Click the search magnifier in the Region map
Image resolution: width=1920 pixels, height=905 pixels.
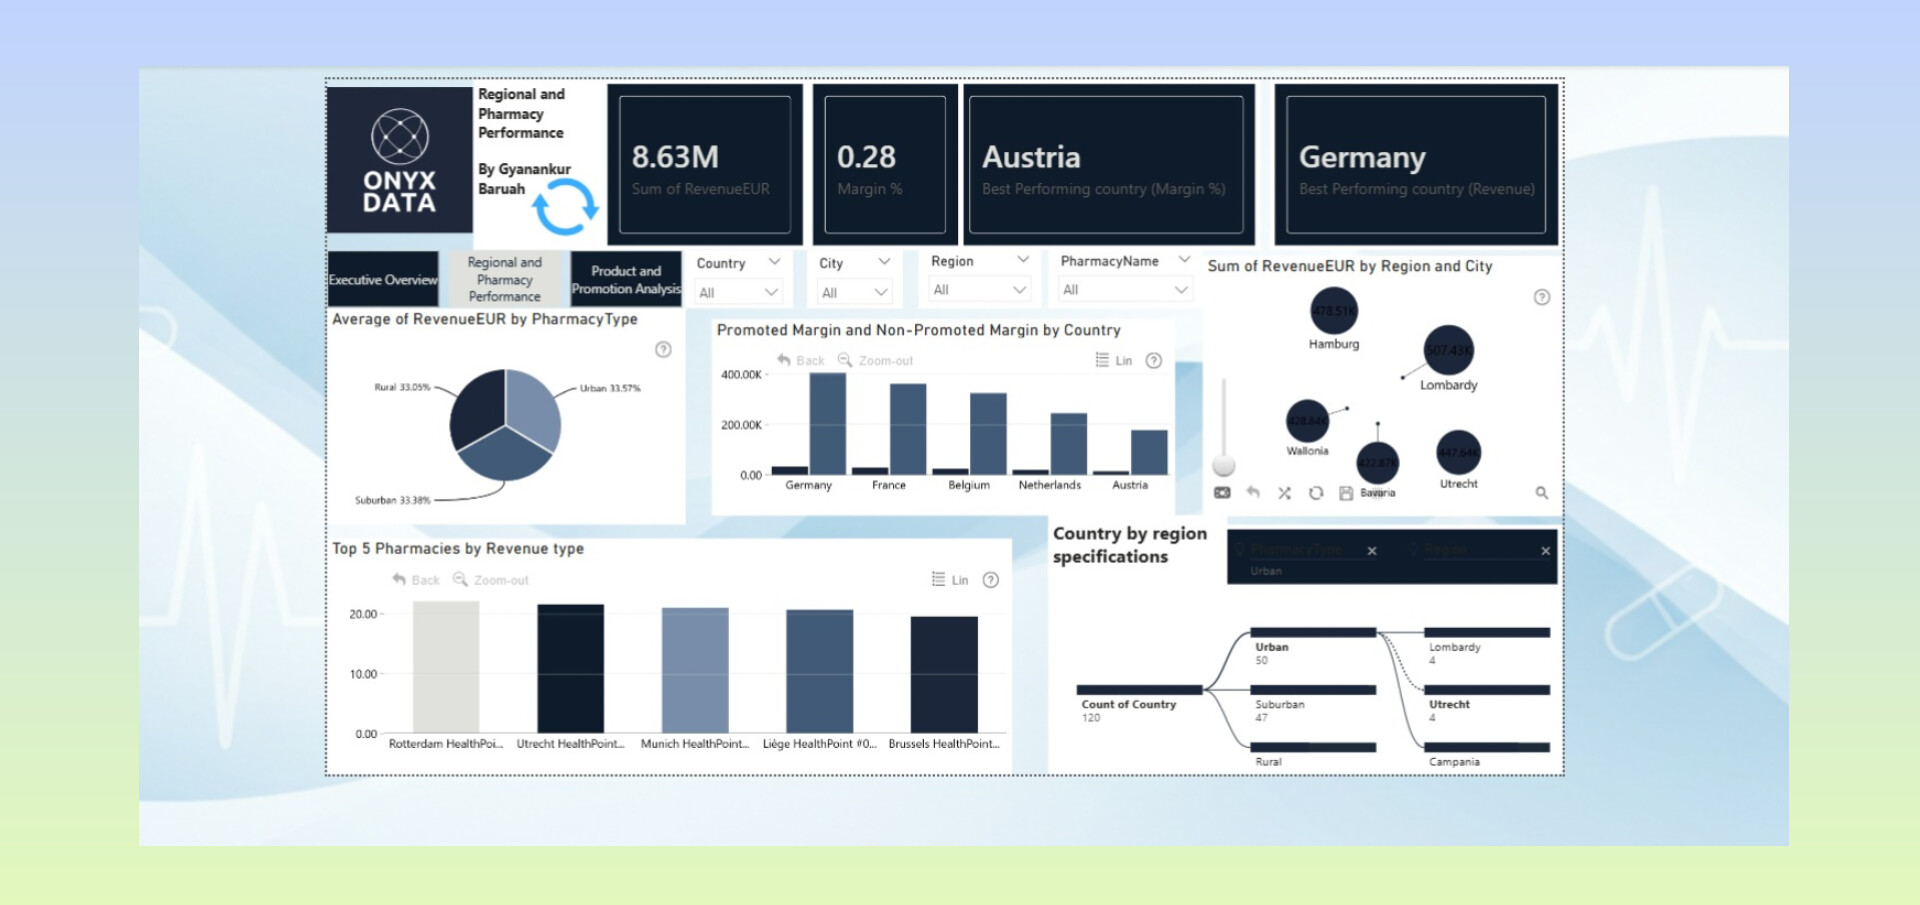1541,493
